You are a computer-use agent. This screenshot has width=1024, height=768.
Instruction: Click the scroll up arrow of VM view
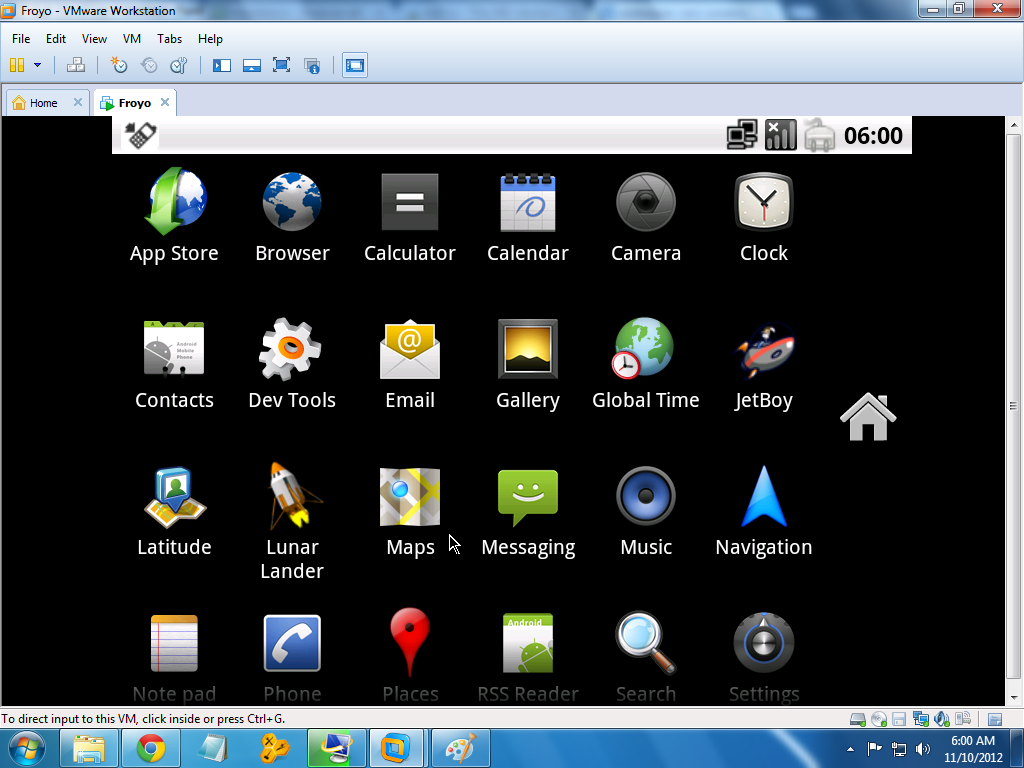click(1013, 124)
